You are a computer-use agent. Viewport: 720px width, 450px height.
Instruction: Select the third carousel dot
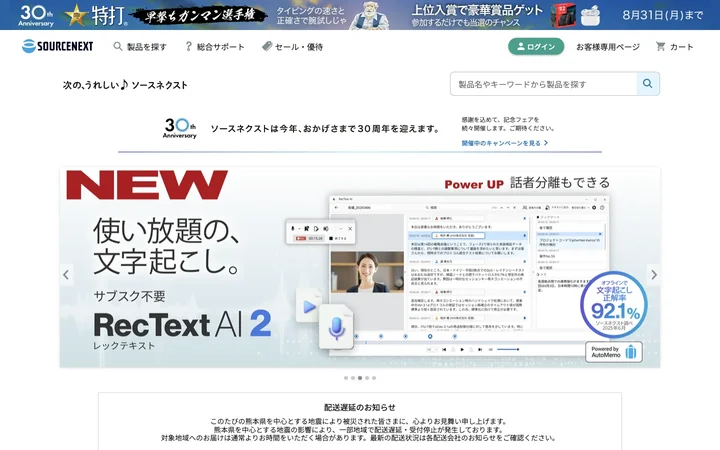click(x=360, y=378)
